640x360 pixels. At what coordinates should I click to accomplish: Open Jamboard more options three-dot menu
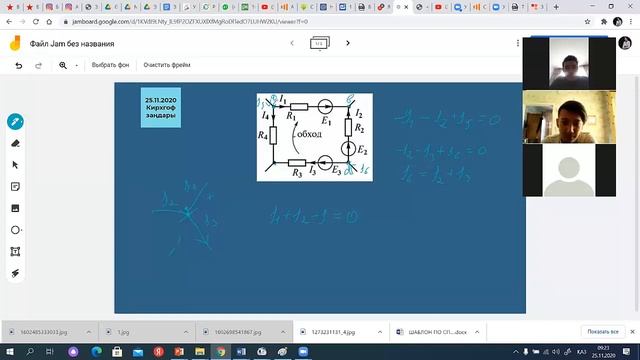[x=518, y=43]
